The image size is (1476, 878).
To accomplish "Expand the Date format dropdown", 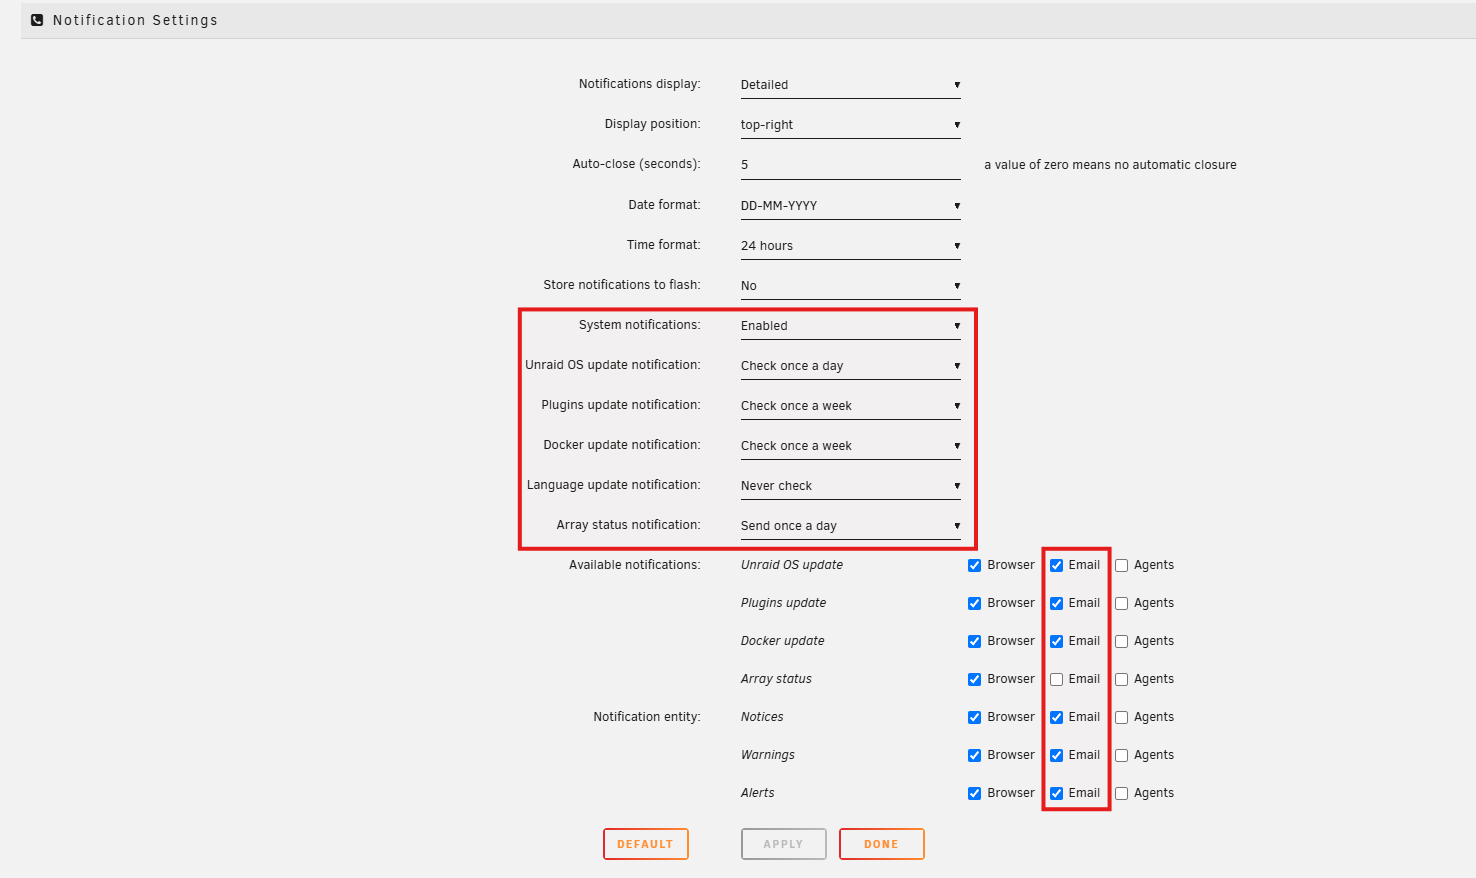I will click(850, 206).
